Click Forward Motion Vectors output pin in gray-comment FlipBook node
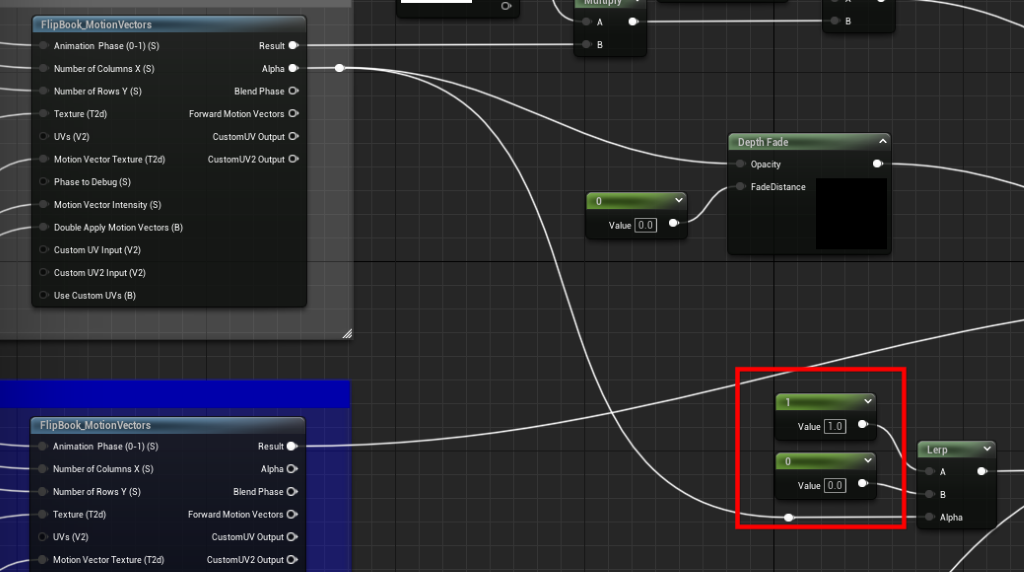This screenshot has width=1024, height=572. pos(293,114)
